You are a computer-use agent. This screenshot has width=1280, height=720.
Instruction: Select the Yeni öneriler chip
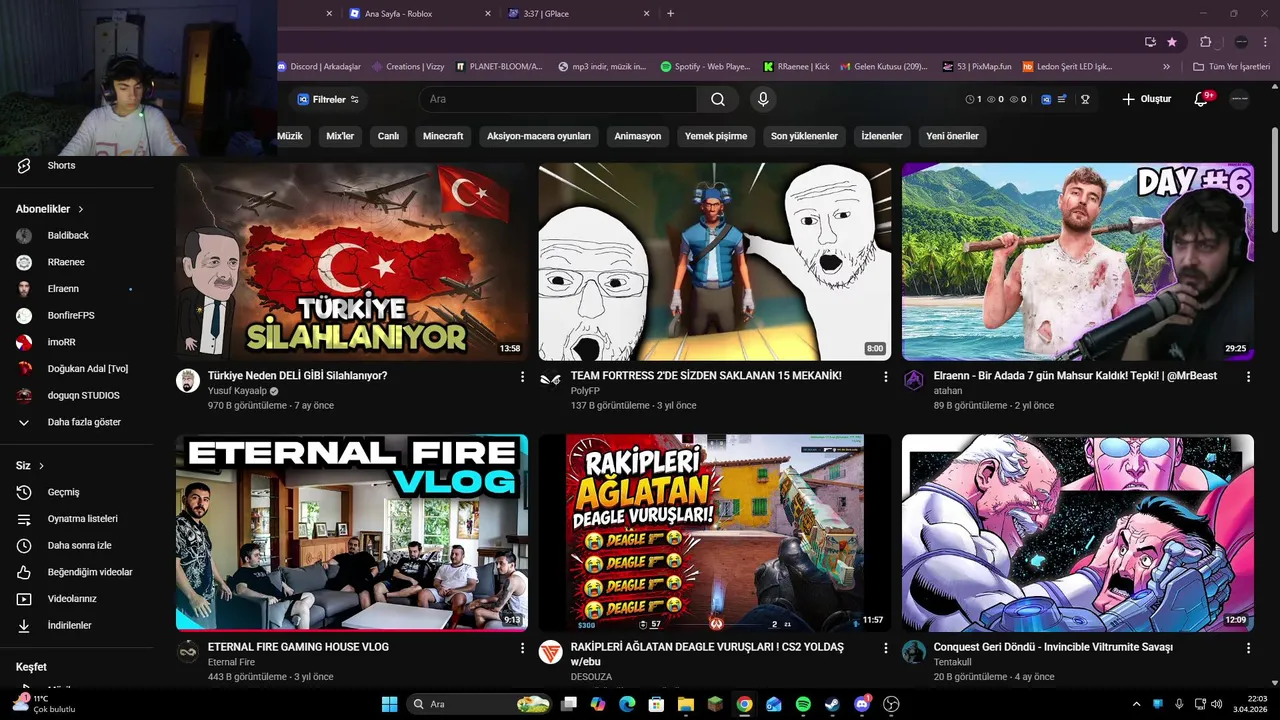coord(952,136)
